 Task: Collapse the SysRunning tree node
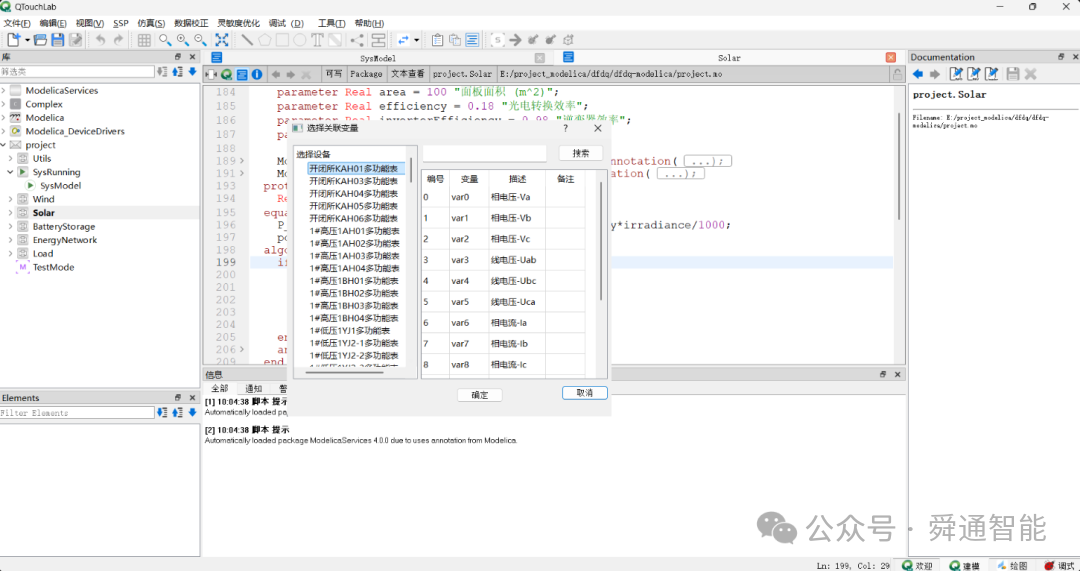(11, 172)
